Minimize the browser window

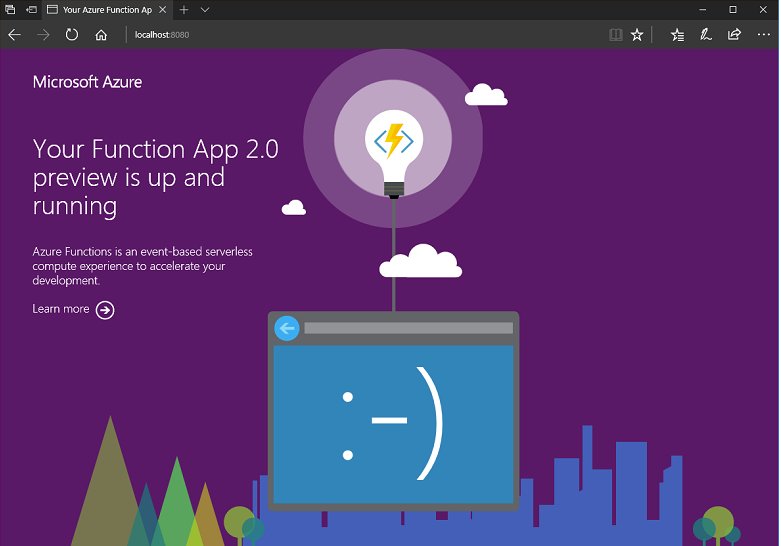pos(703,9)
